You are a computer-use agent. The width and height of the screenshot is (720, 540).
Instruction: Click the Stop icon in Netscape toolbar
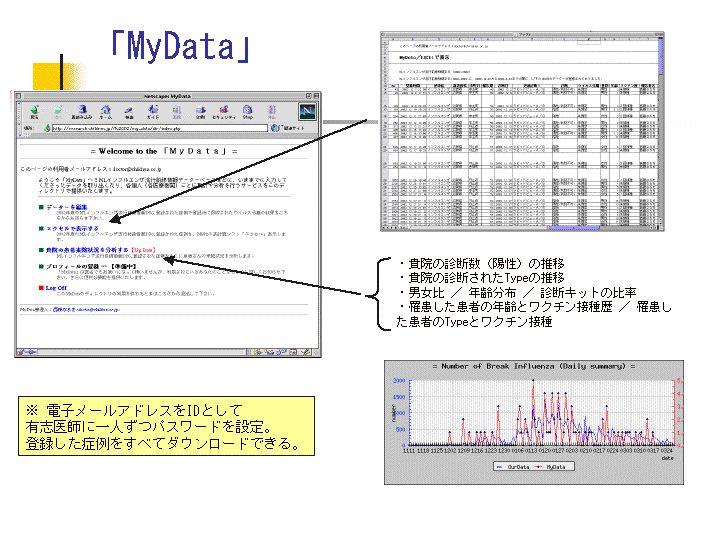pos(273,111)
